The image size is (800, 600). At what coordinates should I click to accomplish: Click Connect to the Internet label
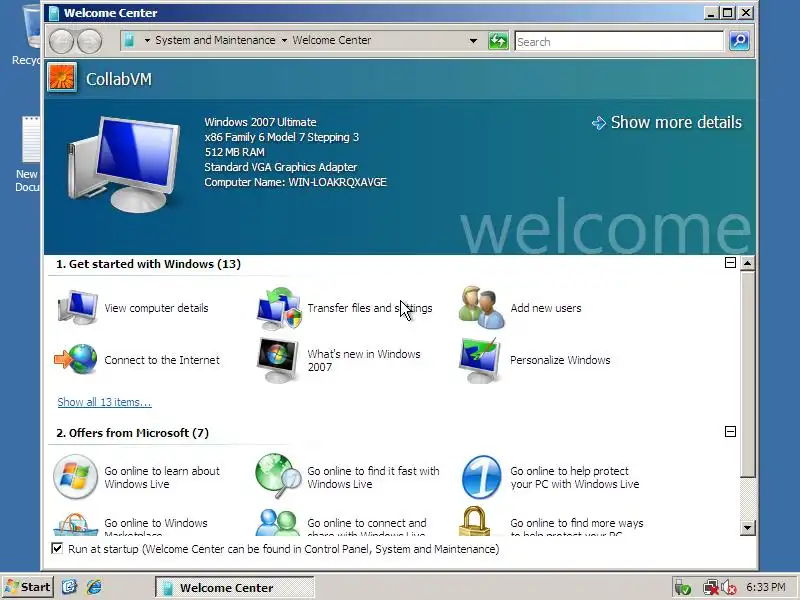[162, 360]
